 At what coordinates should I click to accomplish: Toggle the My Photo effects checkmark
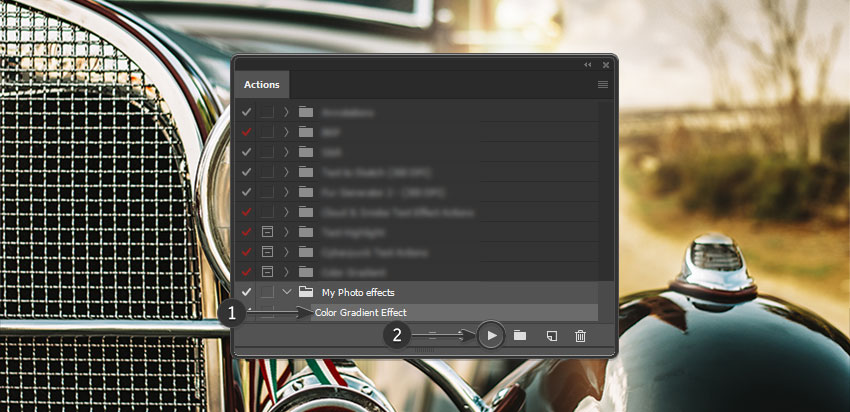(246, 292)
